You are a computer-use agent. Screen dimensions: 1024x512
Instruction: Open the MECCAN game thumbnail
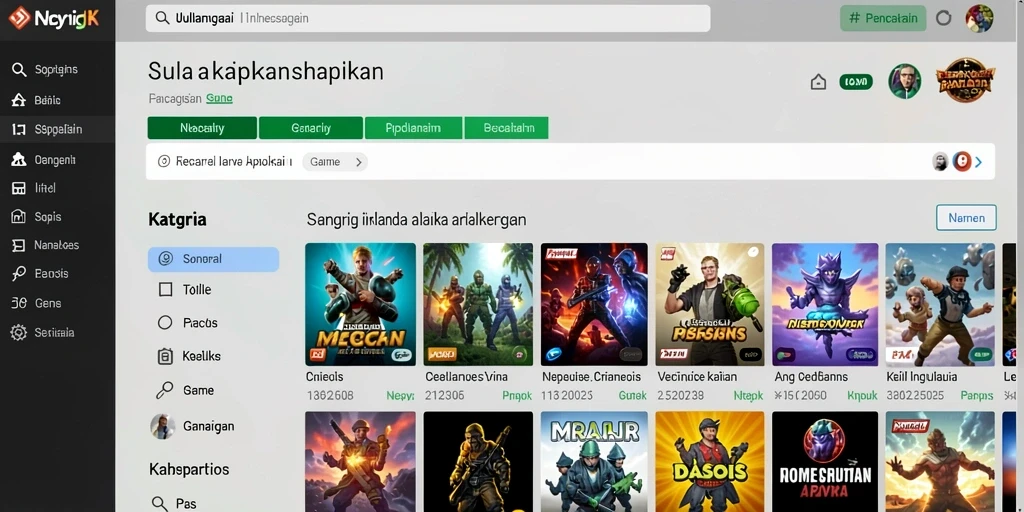(360, 304)
